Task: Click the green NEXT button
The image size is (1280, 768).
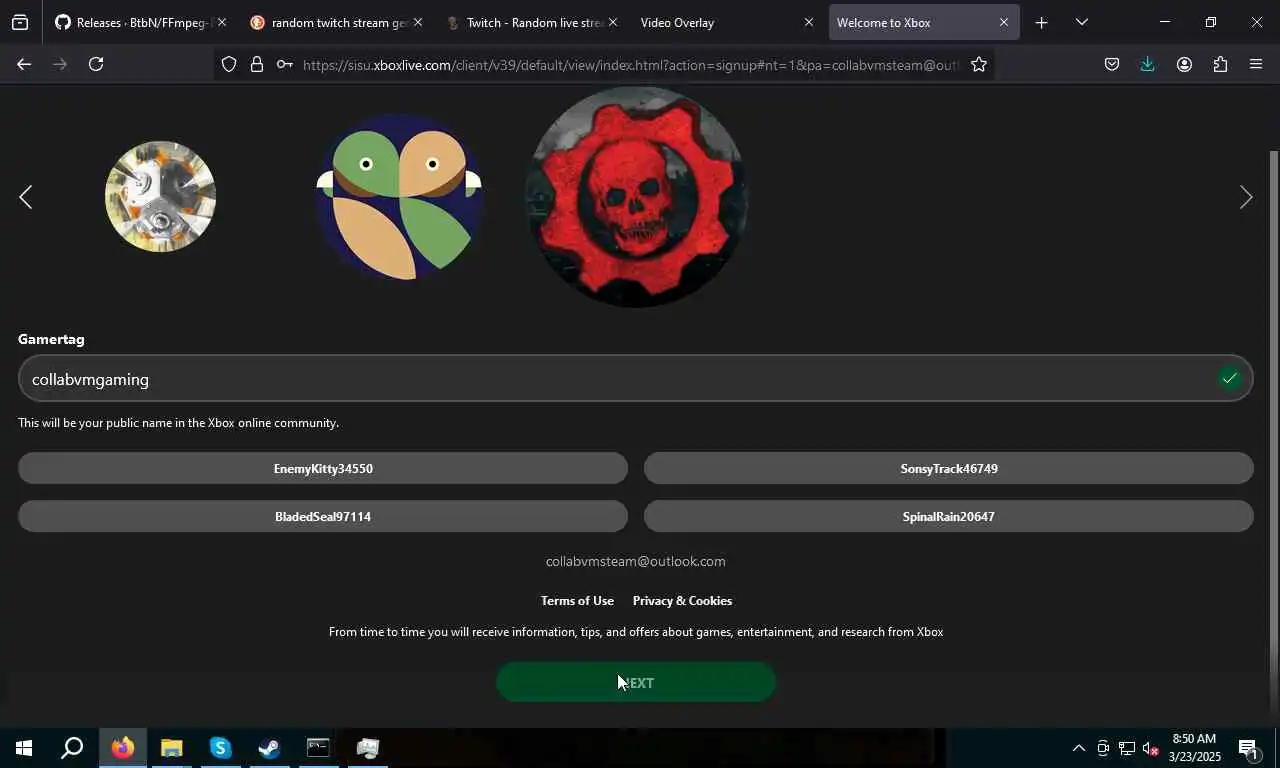Action: (x=636, y=682)
